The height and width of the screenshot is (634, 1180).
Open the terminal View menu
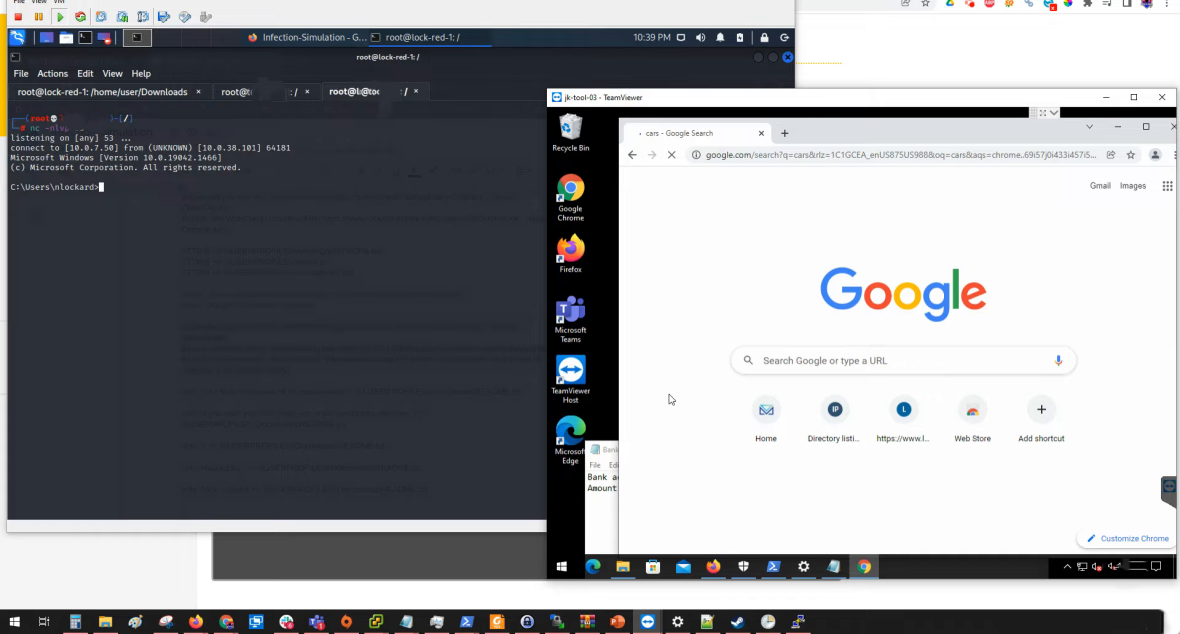coord(112,74)
